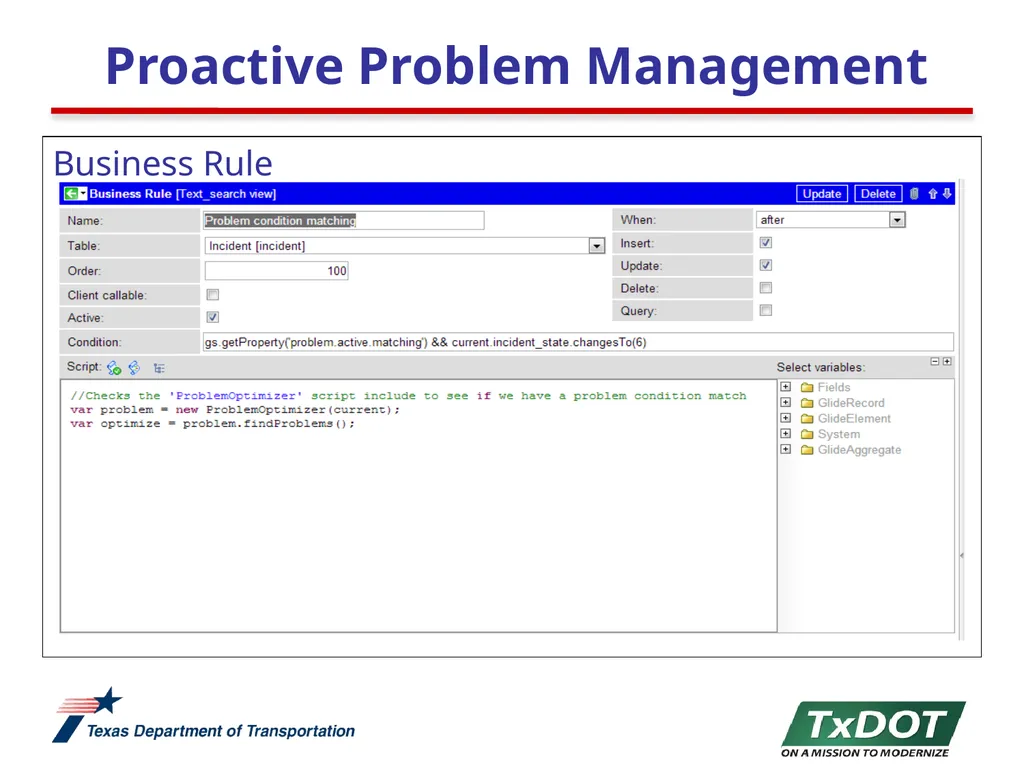Image resolution: width=1024 pixels, height=768 pixels.
Task: Click the script format/tree icon
Action: [x=159, y=368]
